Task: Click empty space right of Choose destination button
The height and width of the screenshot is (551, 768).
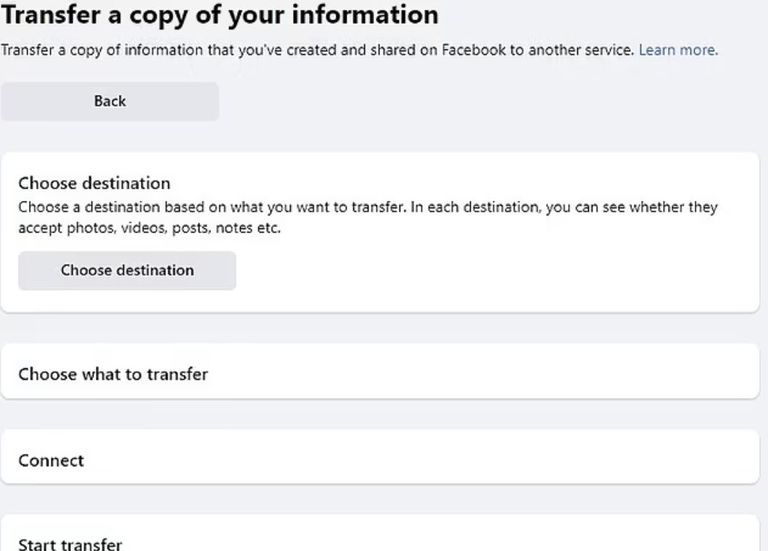Action: pos(480,270)
